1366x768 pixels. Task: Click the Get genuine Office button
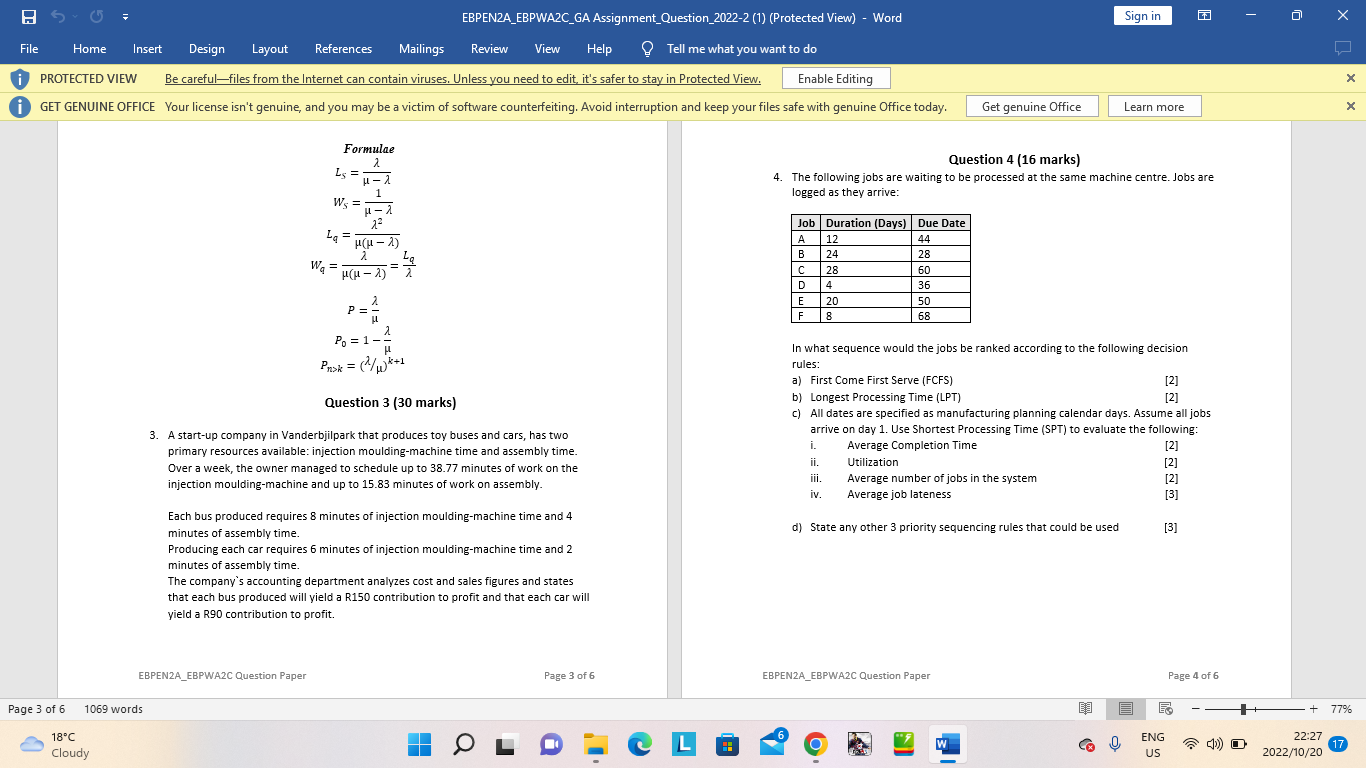(1032, 106)
